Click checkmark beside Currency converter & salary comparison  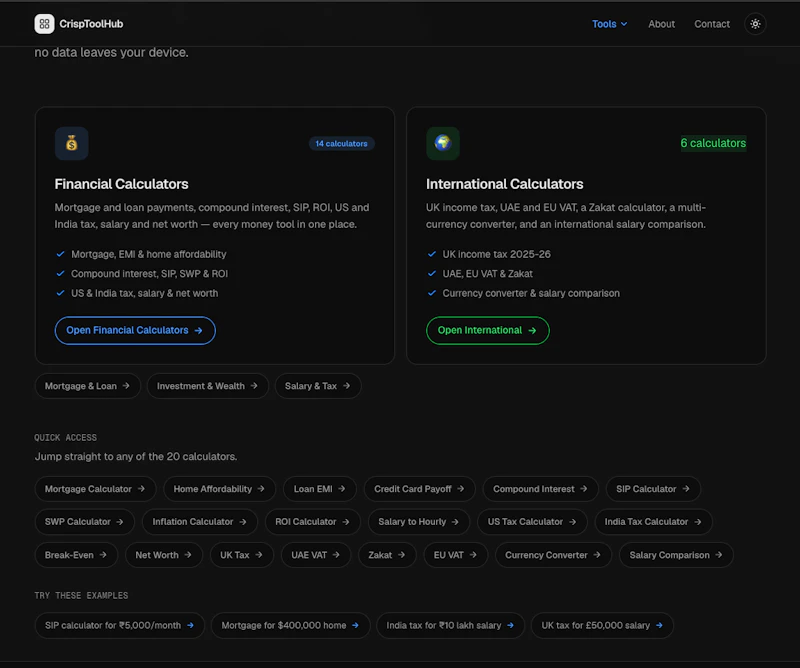[432, 293]
